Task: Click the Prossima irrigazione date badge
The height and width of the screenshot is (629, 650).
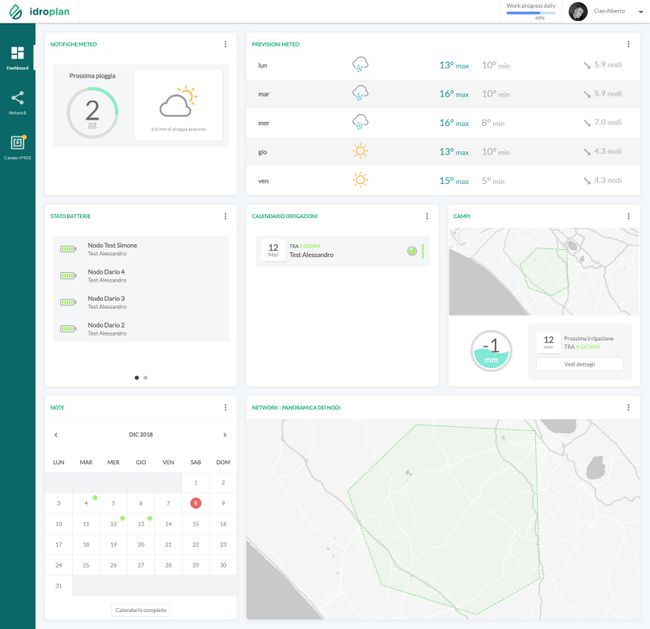Action: (x=548, y=342)
